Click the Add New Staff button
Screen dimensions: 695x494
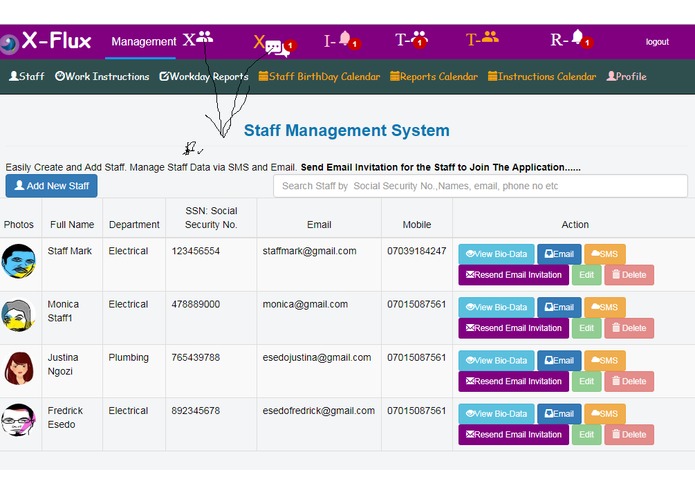click(51, 186)
